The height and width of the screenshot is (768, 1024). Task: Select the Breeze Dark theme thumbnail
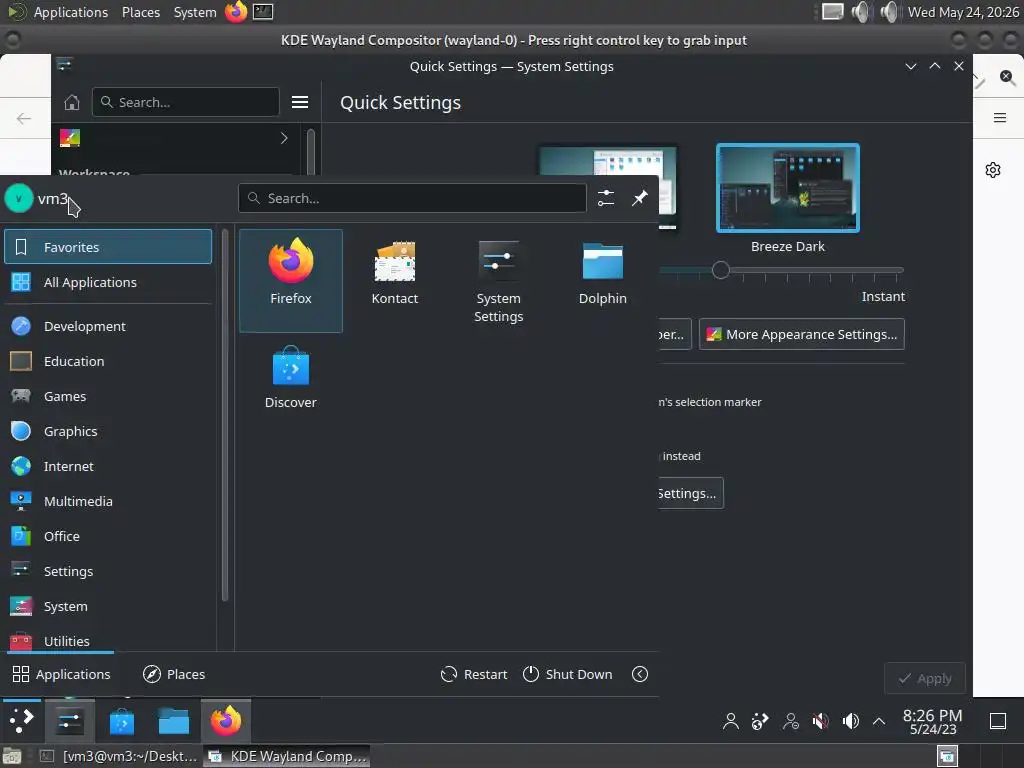point(788,188)
